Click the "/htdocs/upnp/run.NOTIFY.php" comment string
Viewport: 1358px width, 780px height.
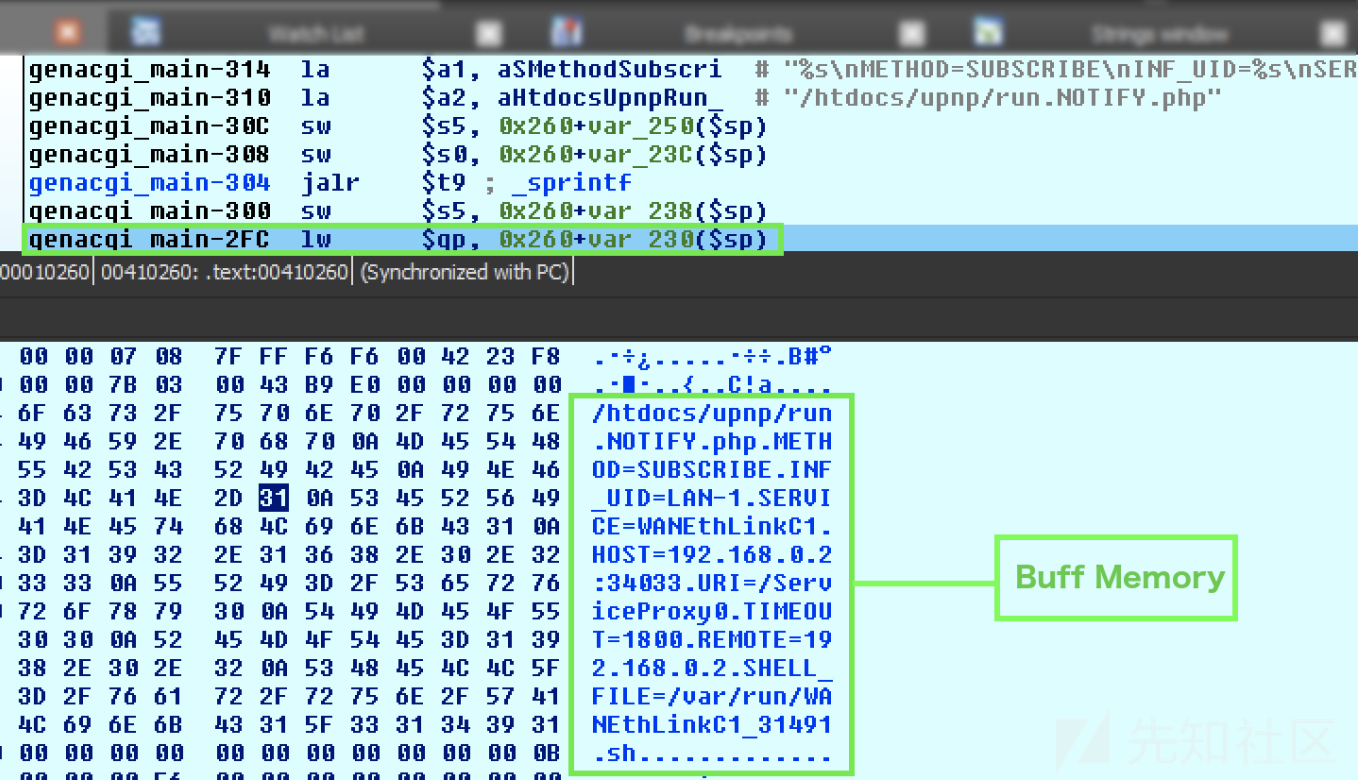tap(1002, 98)
